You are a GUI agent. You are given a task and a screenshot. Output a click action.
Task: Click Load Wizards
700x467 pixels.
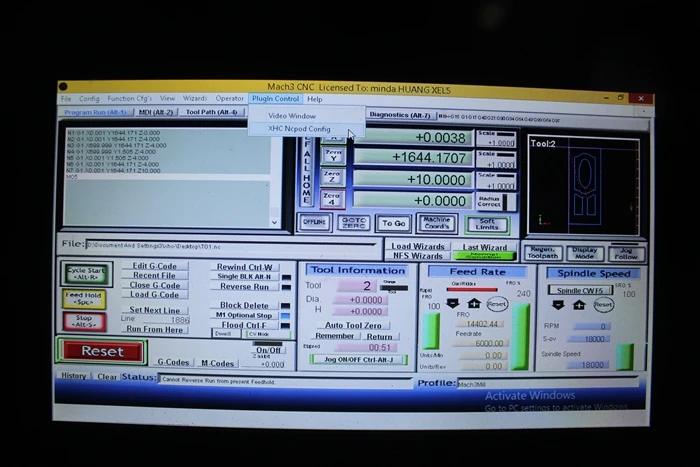tap(418, 246)
